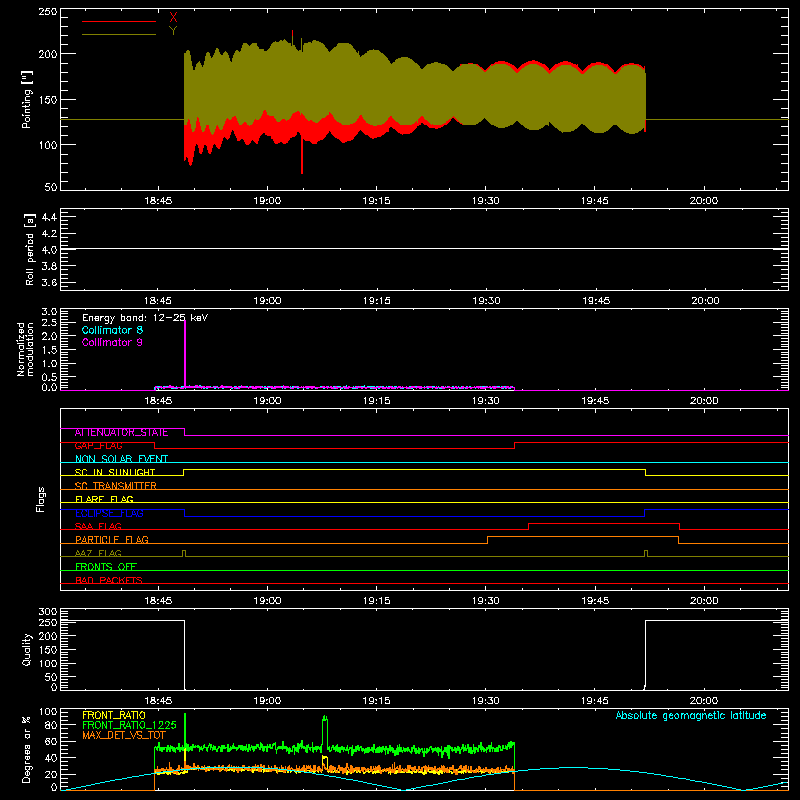Click the olive Y legend label
This screenshot has height=800, width=800.
tap(173, 31)
